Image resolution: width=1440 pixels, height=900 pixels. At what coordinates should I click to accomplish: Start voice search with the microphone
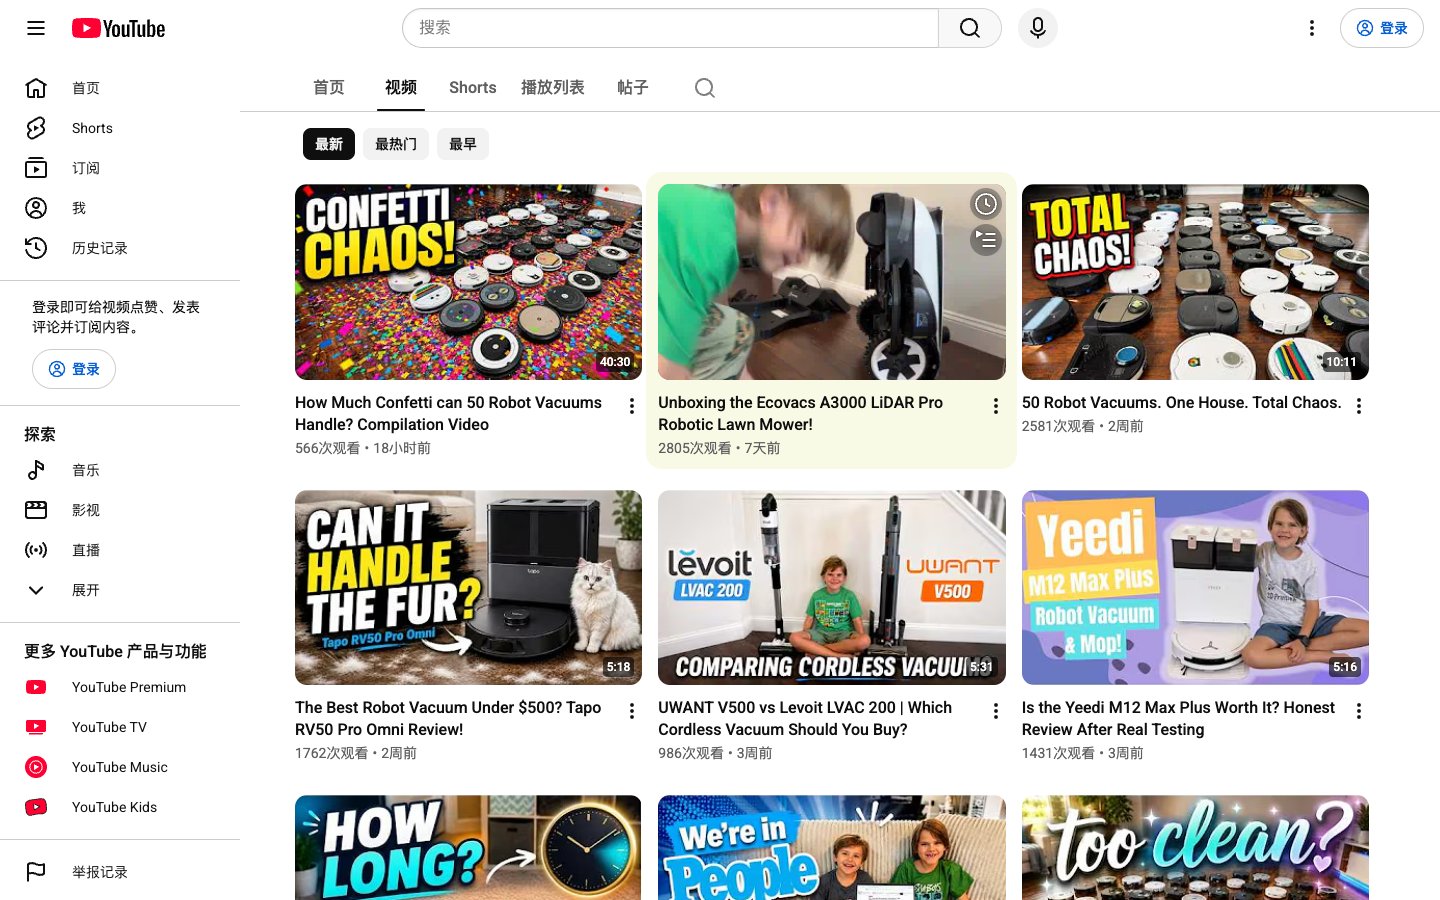(x=1038, y=28)
